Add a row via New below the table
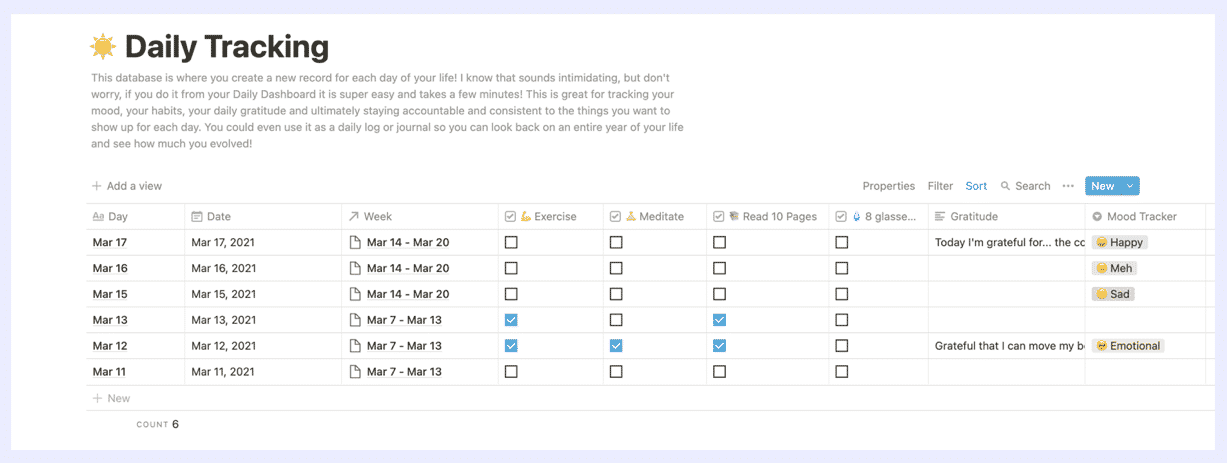The image size is (1227, 463). click(x=111, y=398)
